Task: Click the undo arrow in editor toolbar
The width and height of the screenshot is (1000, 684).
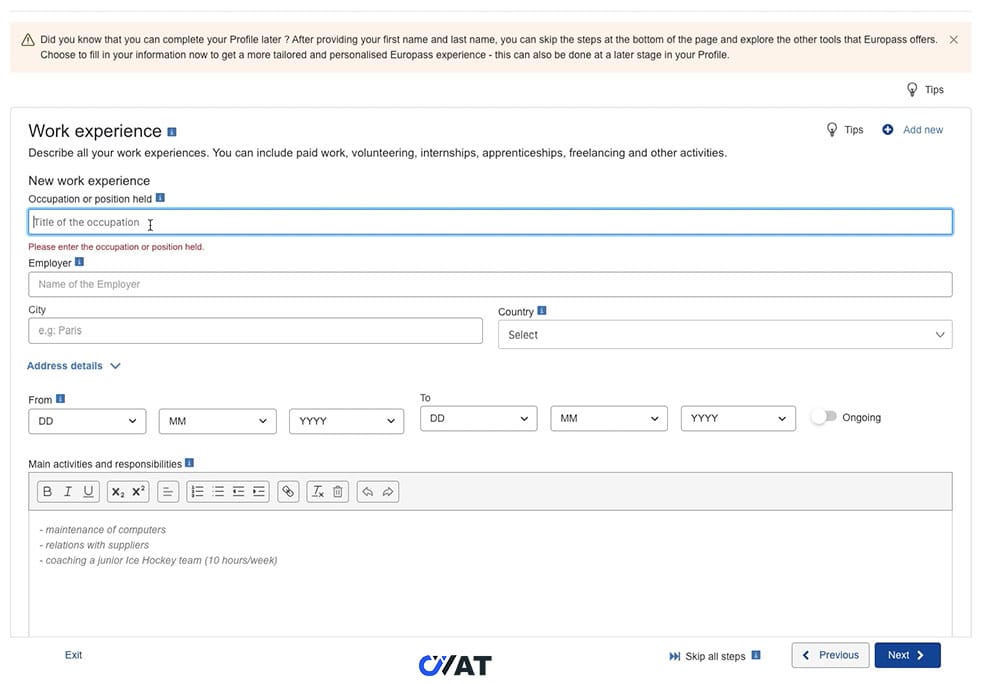Action: coord(367,491)
